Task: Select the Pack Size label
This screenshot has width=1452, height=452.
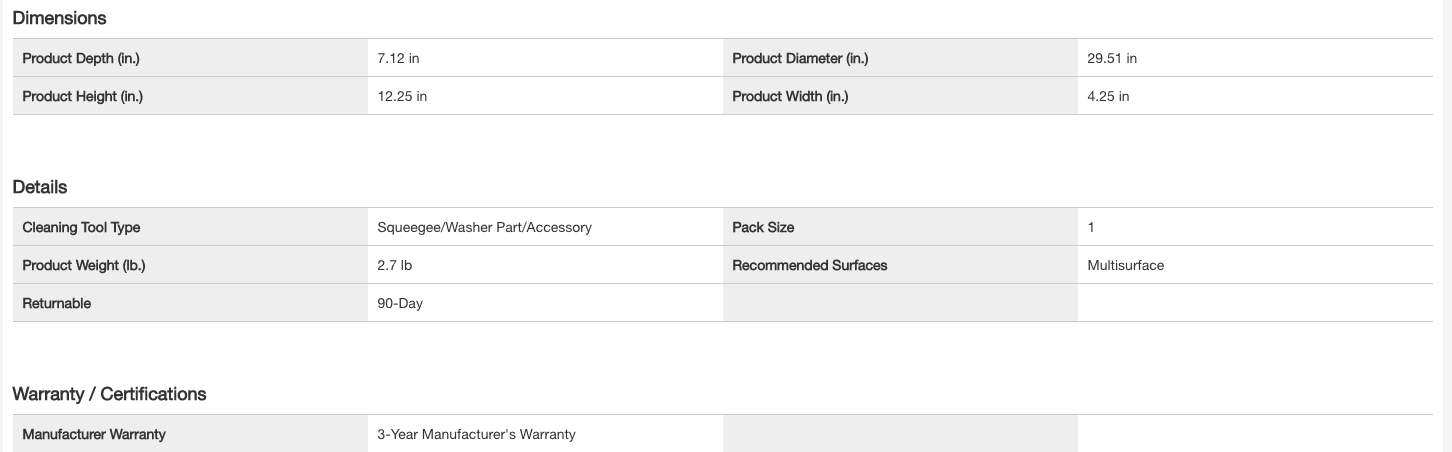Action: click(763, 227)
